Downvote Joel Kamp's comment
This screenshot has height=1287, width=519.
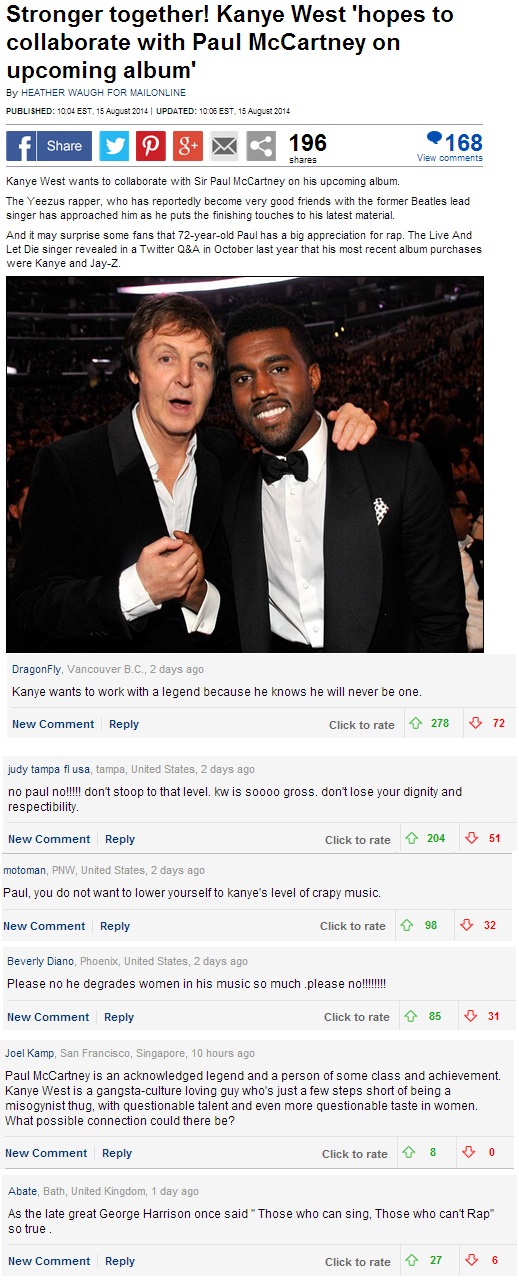tap(469, 1152)
